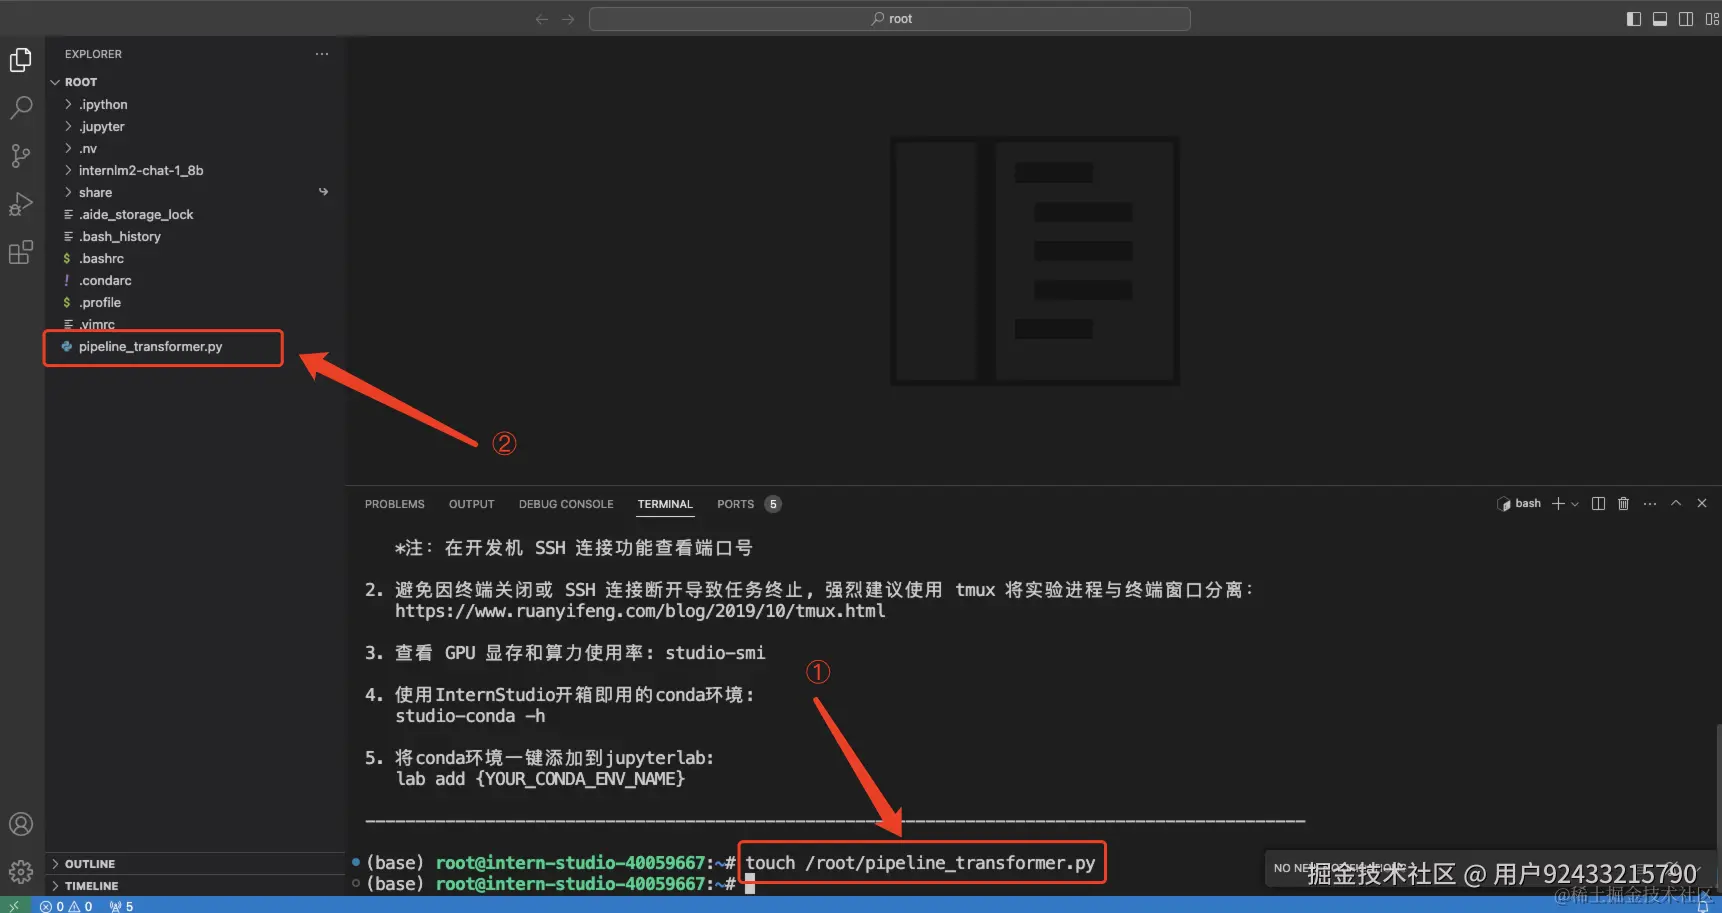Switch to the PORTS tab
This screenshot has height=913, width=1722.
[748, 504]
